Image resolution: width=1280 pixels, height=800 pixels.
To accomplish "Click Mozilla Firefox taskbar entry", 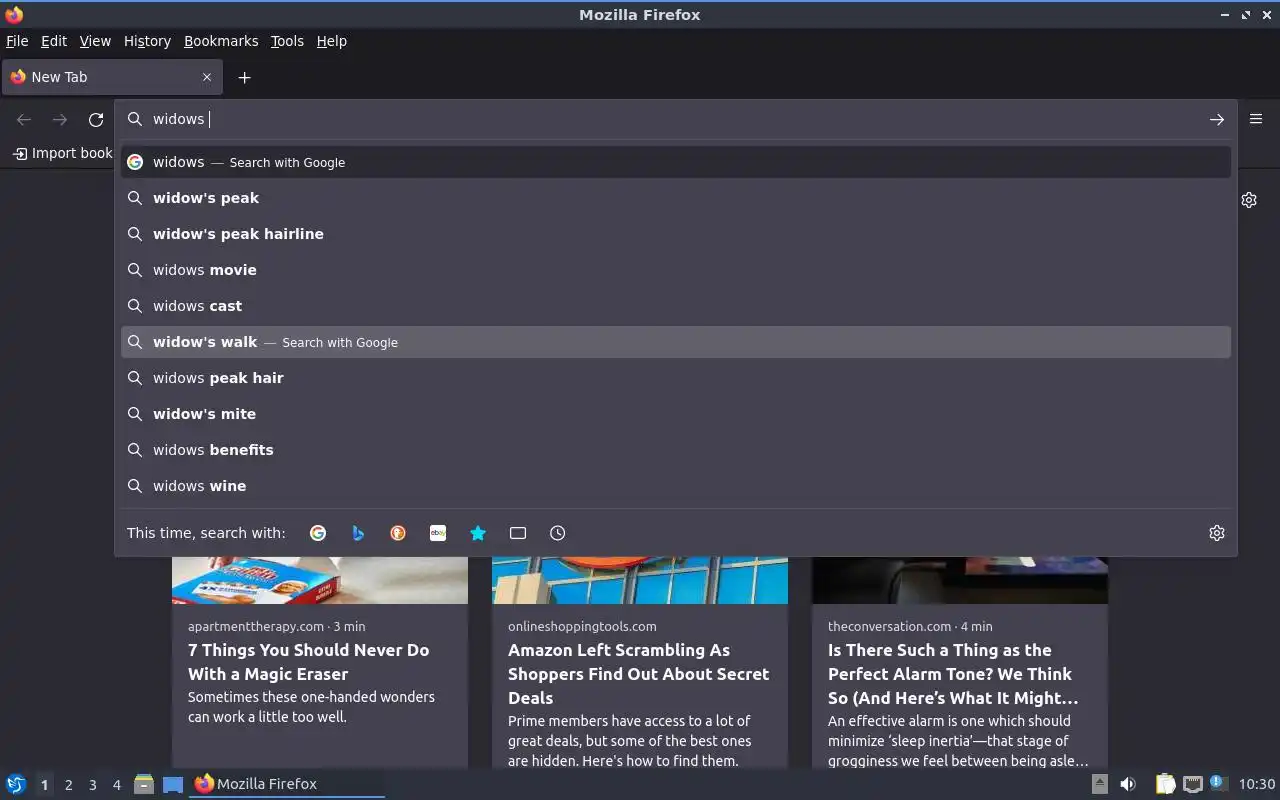I will [x=287, y=784].
